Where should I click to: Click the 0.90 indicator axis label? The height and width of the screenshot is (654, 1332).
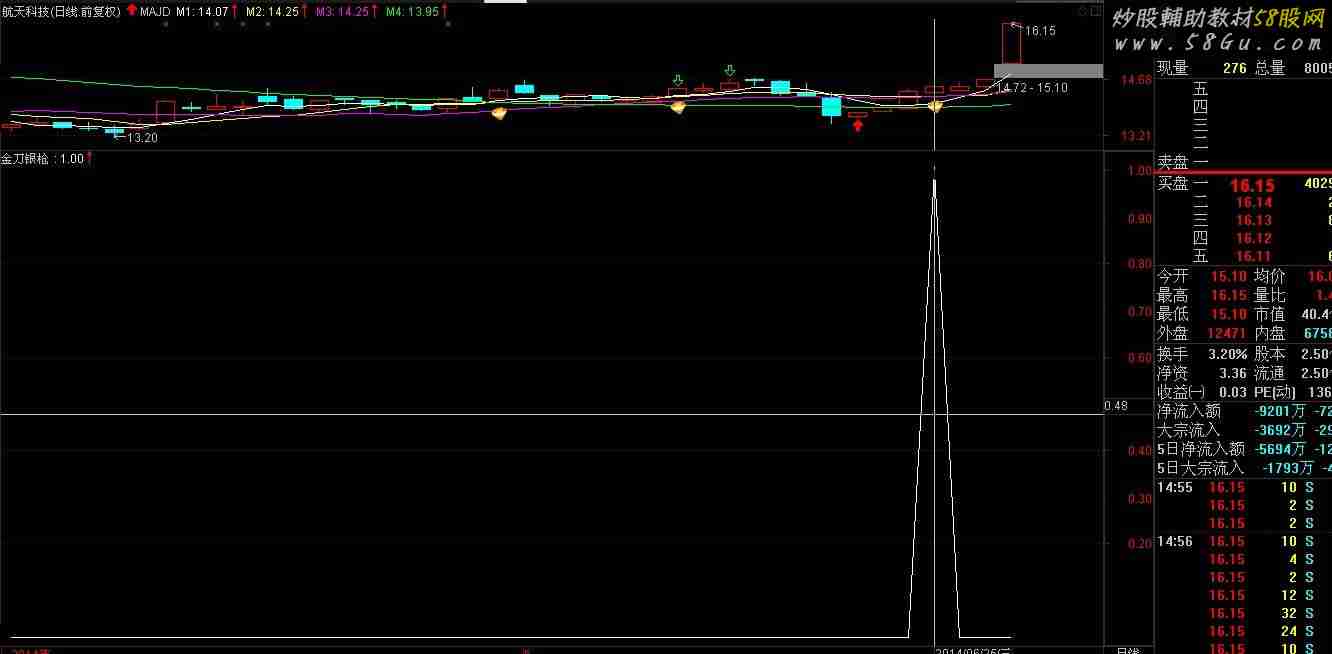point(1139,218)
